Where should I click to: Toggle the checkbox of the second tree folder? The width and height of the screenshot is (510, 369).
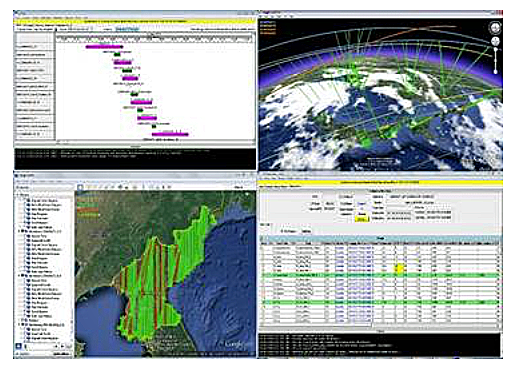coord(23,231)
